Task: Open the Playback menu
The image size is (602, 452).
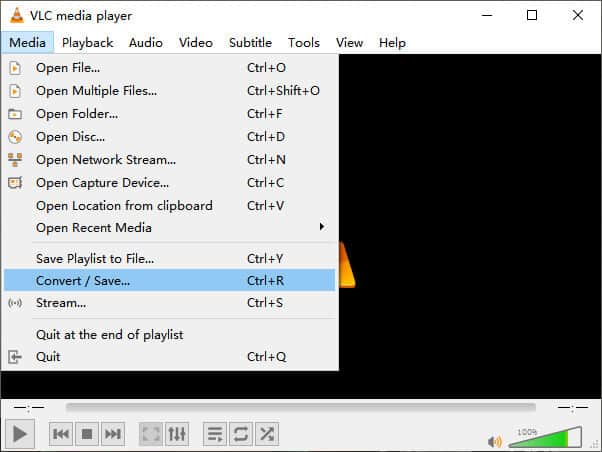Action: 88,43
